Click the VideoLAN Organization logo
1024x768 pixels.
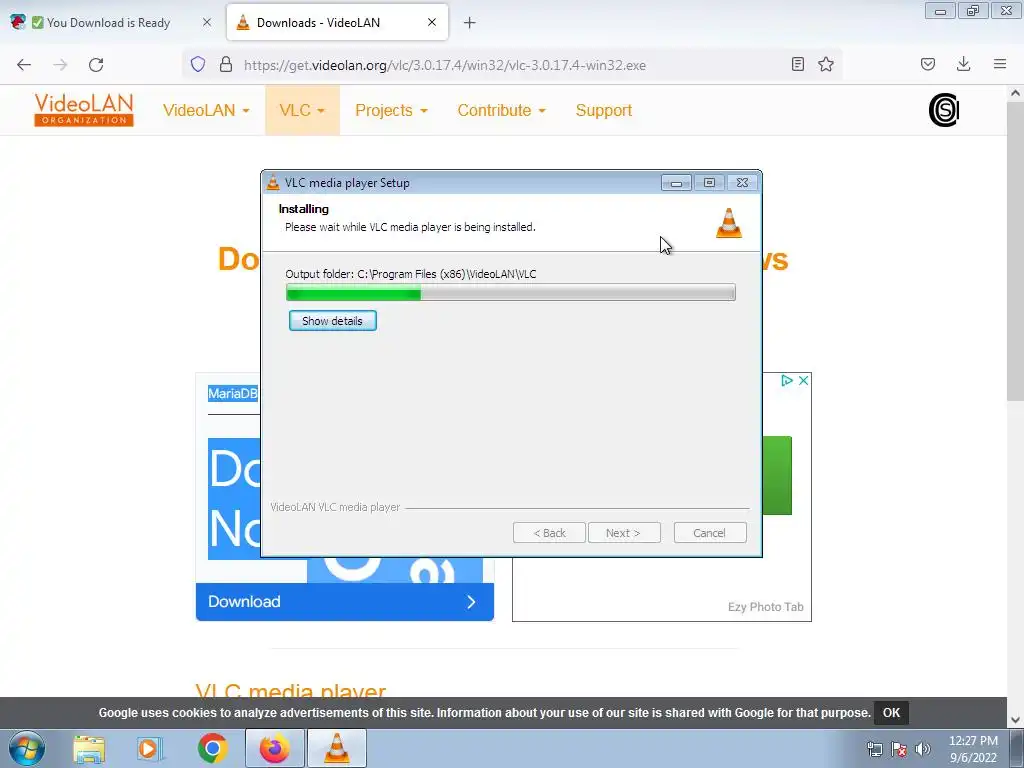pos(84,110)
